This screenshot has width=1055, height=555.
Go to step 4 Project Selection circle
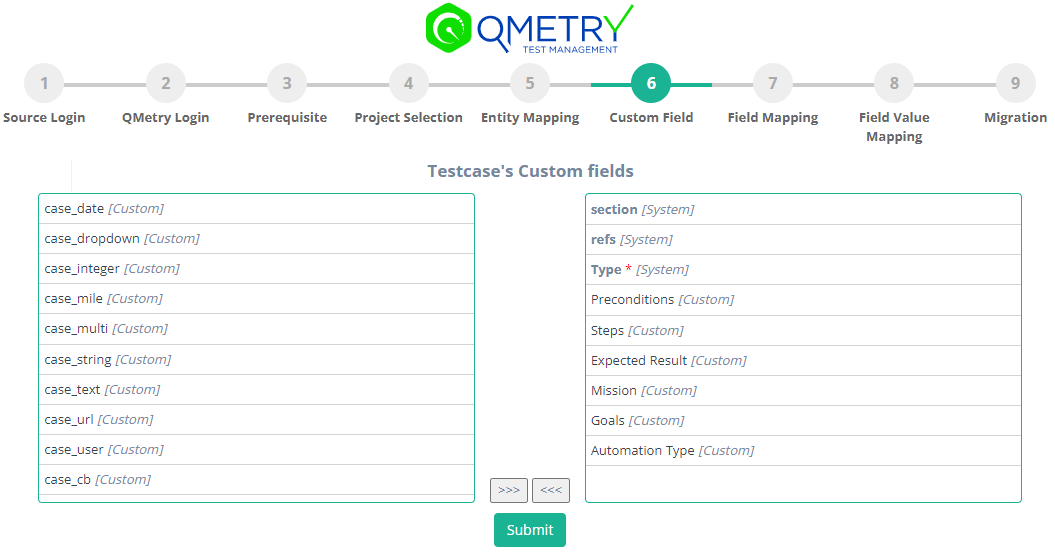tap(408, 83)
